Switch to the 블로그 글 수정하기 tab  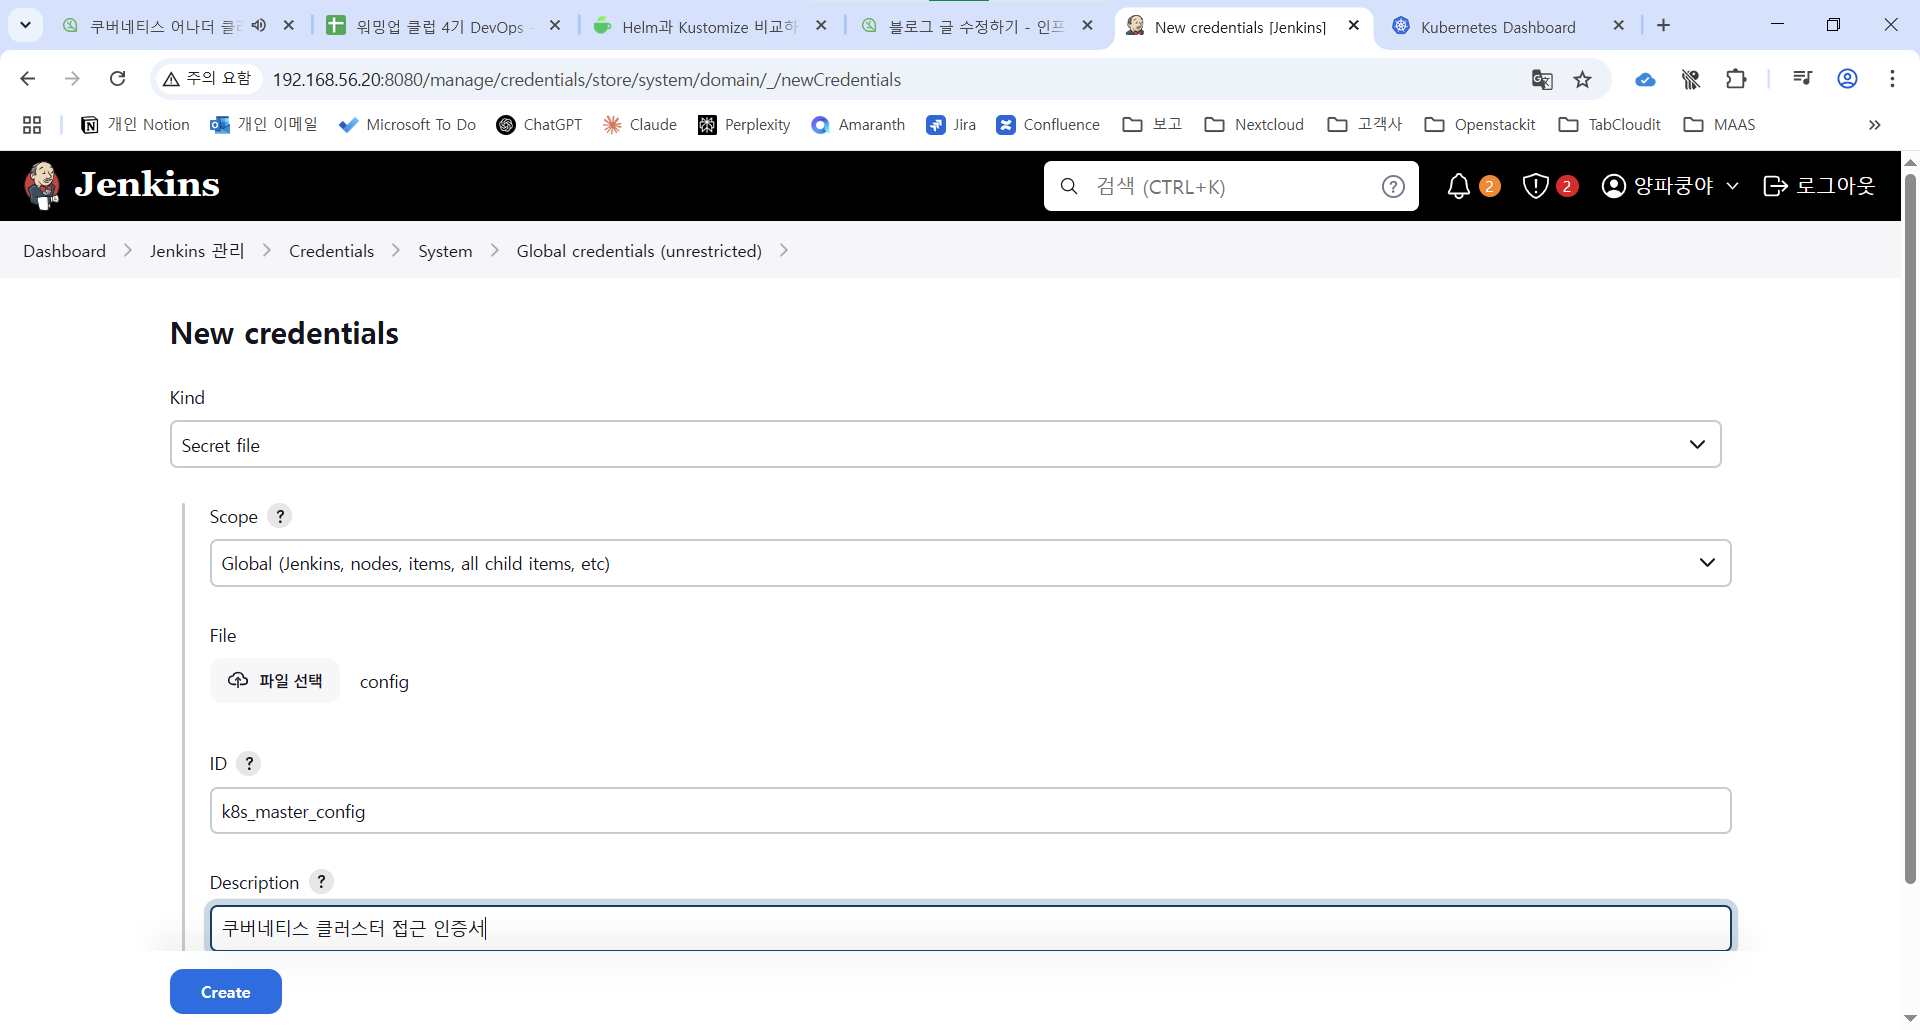coord(976,27)
